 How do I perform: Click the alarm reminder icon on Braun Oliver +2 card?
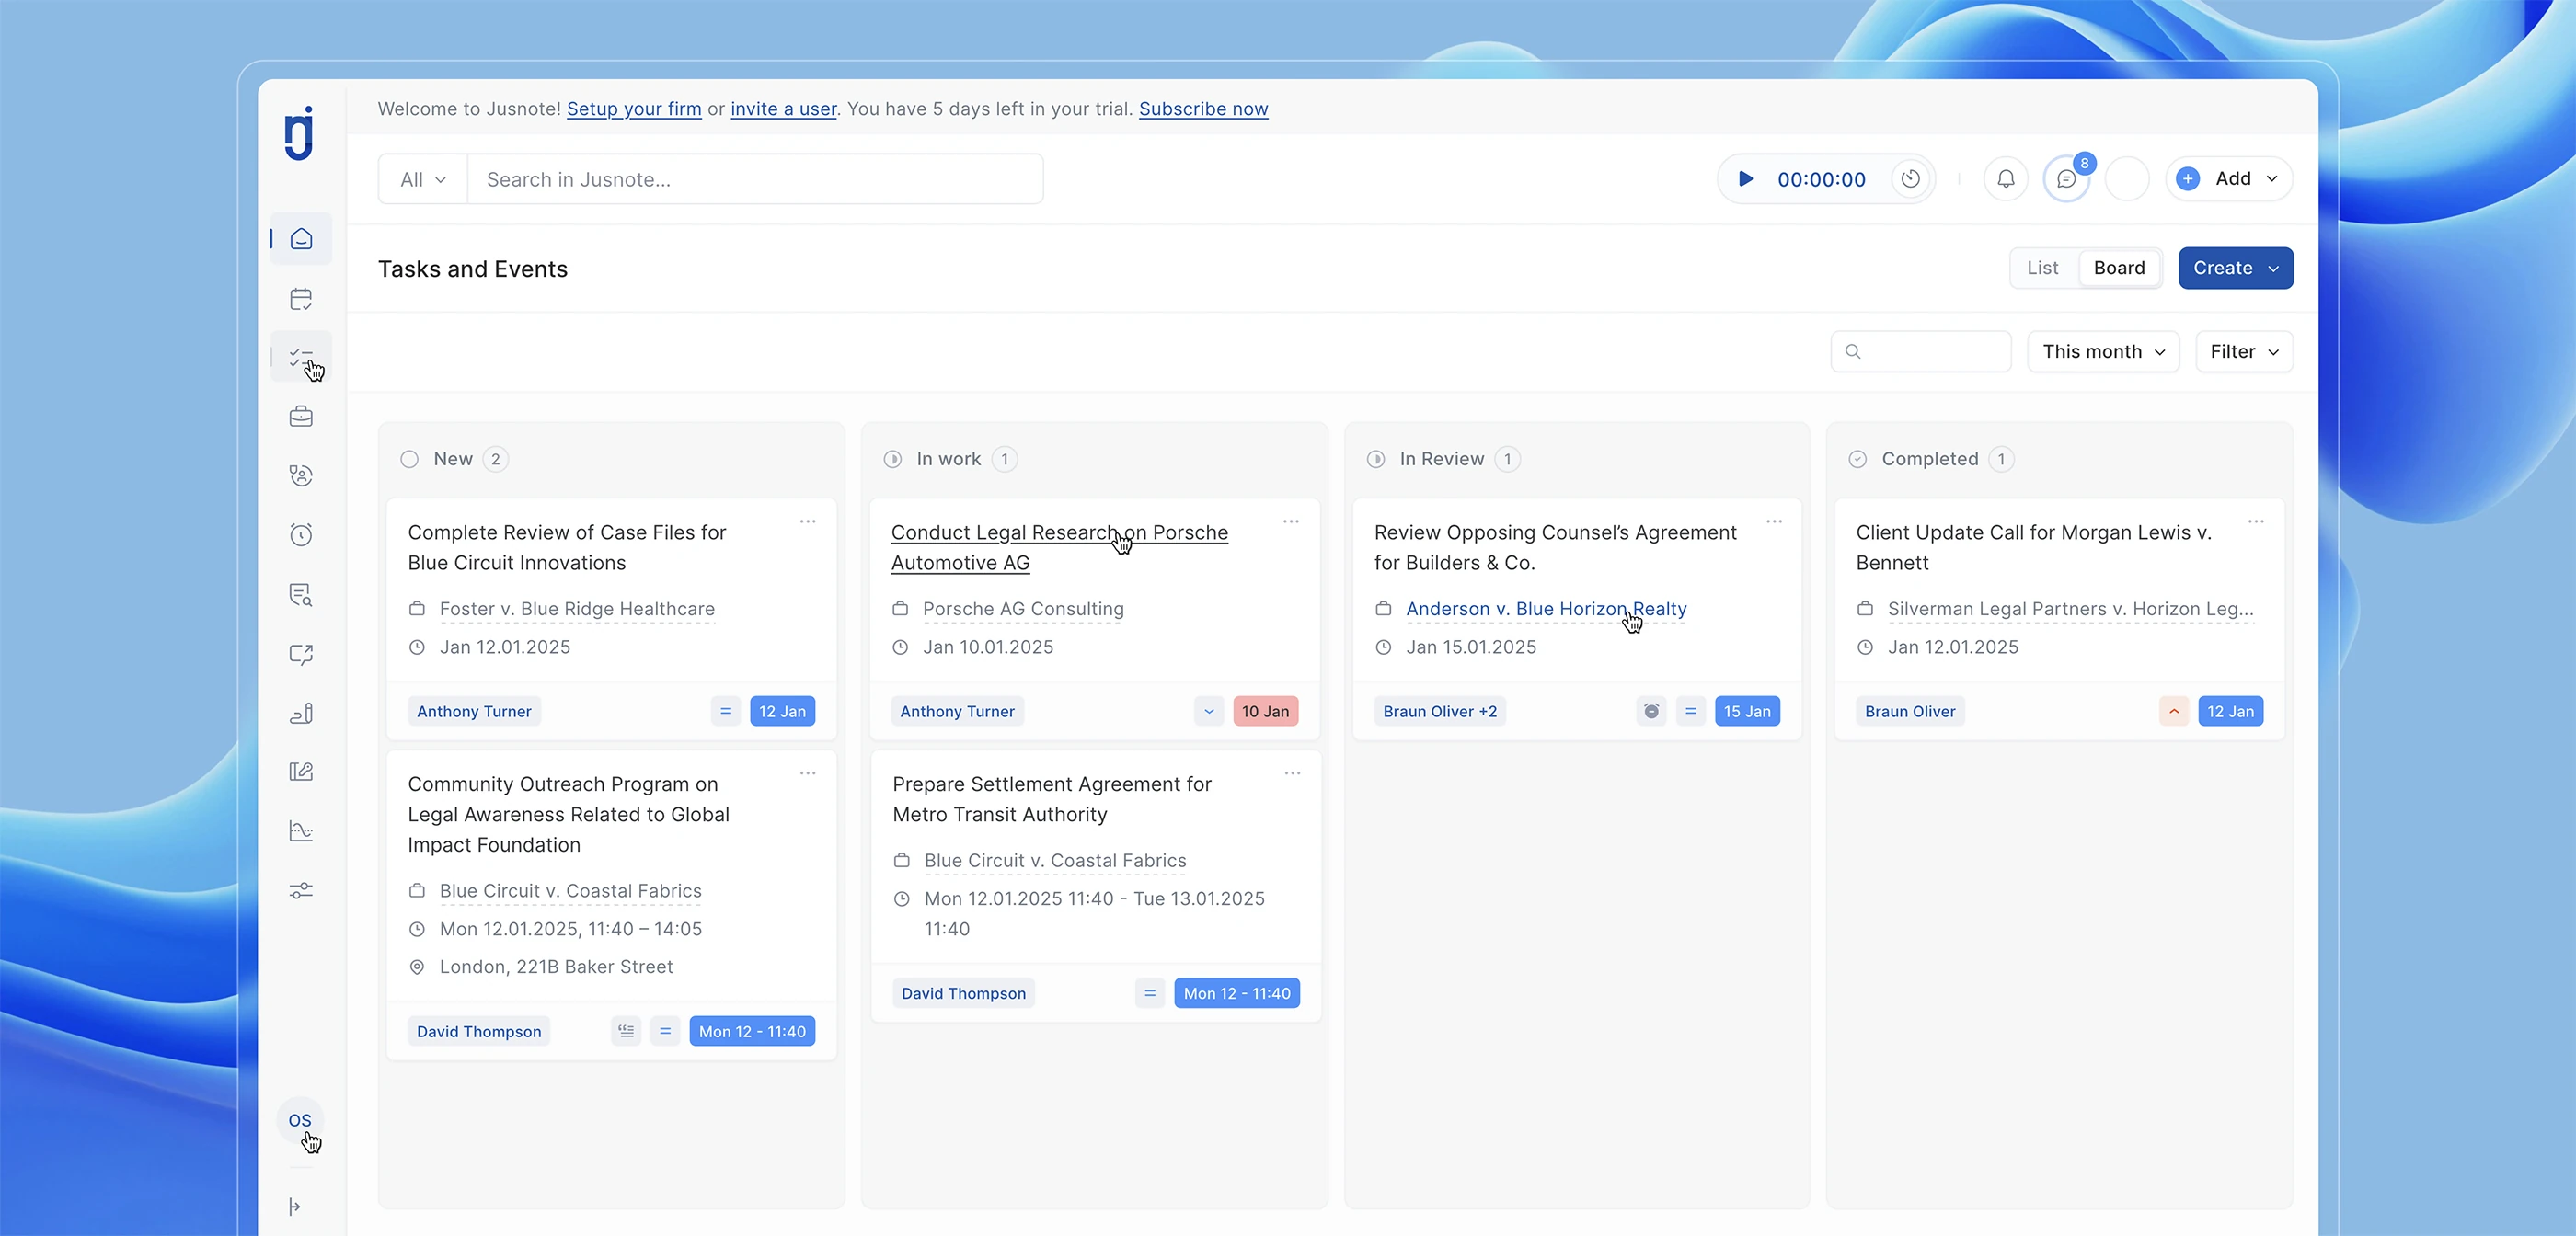[1652, 711]
